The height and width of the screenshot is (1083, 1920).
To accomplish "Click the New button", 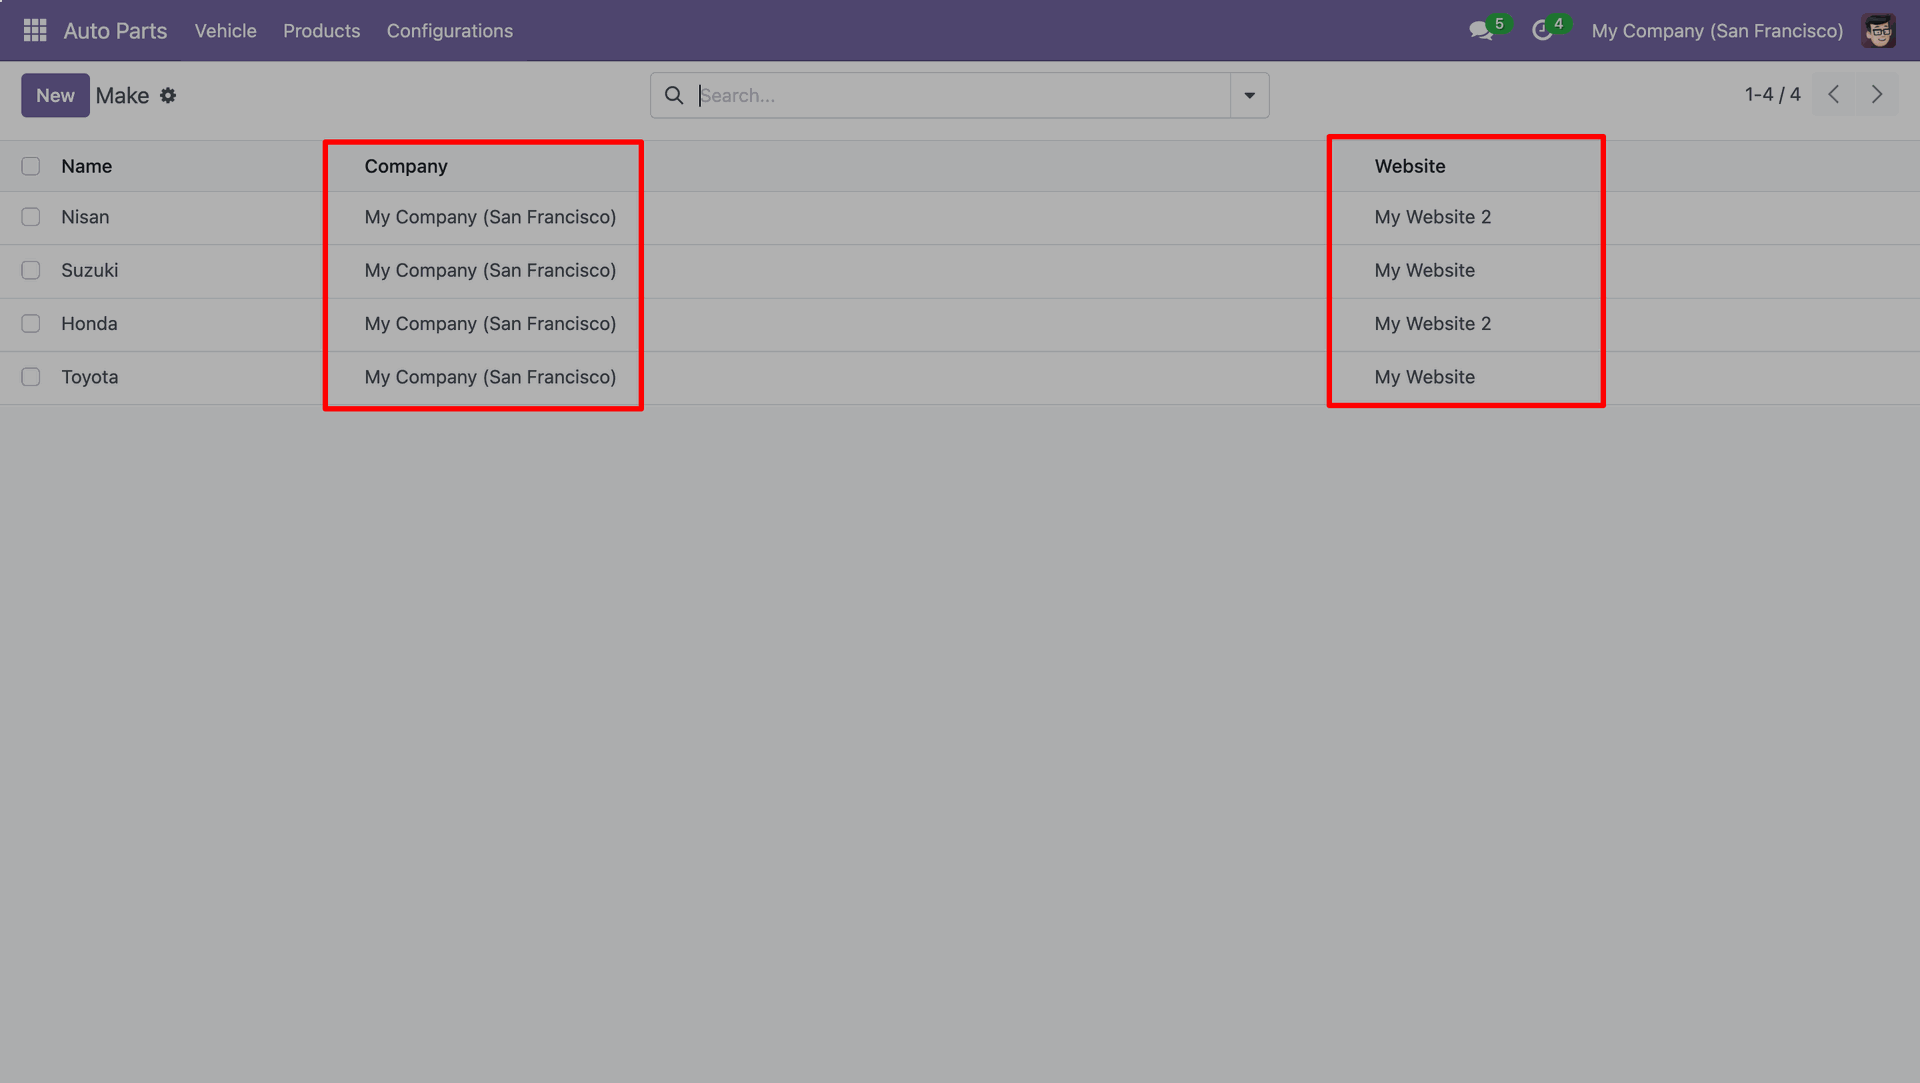I will click(x=55, y=95).
